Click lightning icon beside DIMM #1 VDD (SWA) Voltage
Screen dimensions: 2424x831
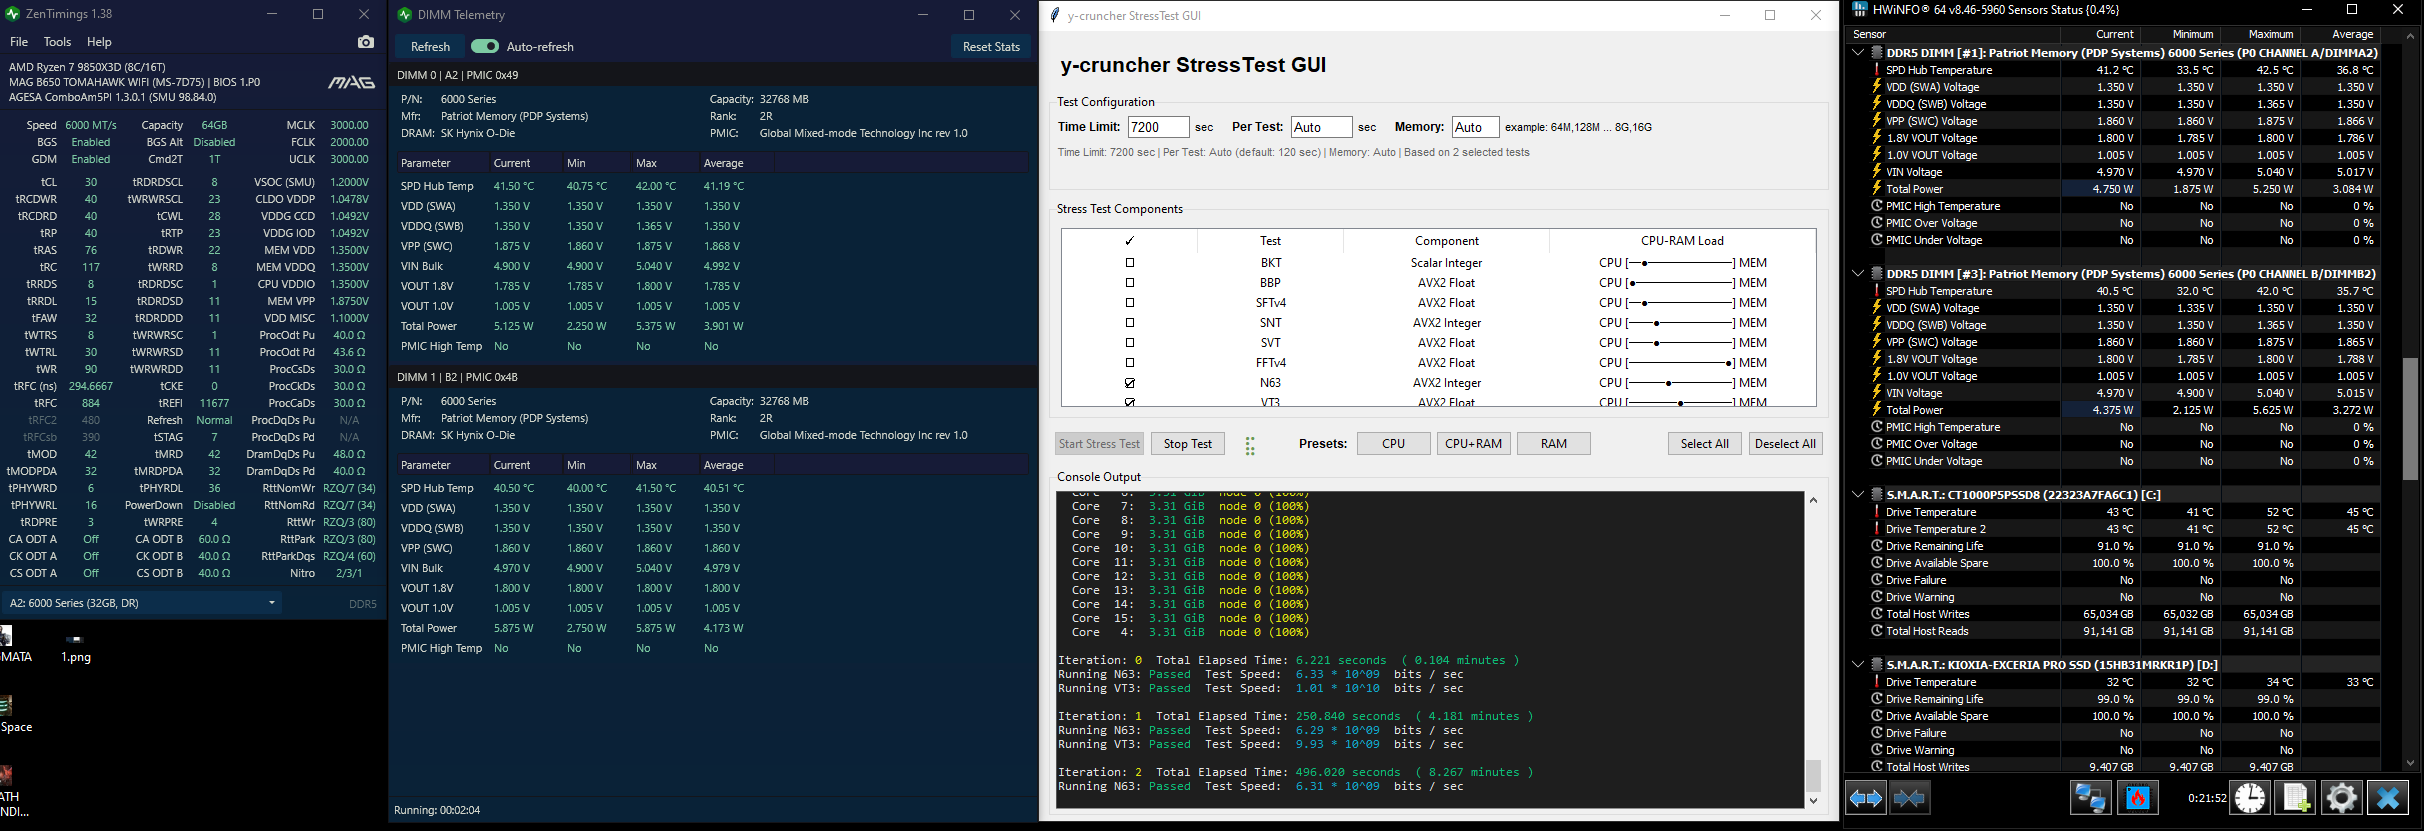(1877, 87)
